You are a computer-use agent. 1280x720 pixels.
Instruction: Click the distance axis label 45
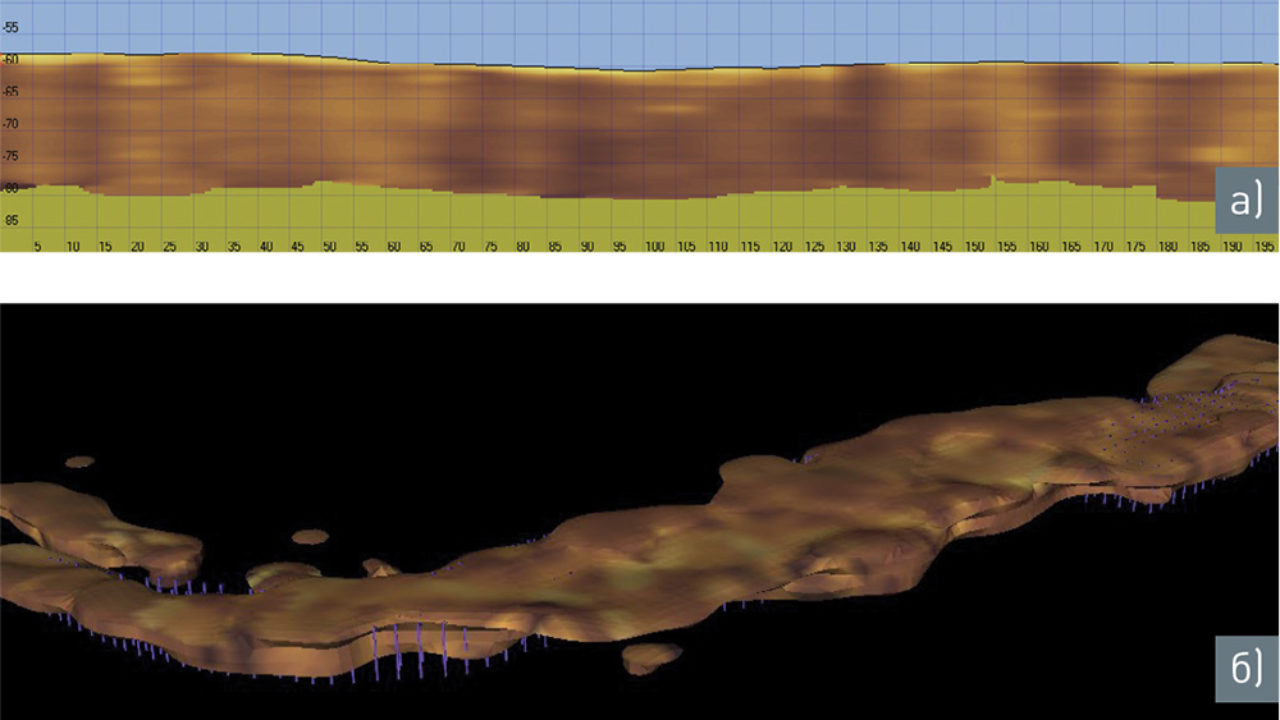(297, 246)
